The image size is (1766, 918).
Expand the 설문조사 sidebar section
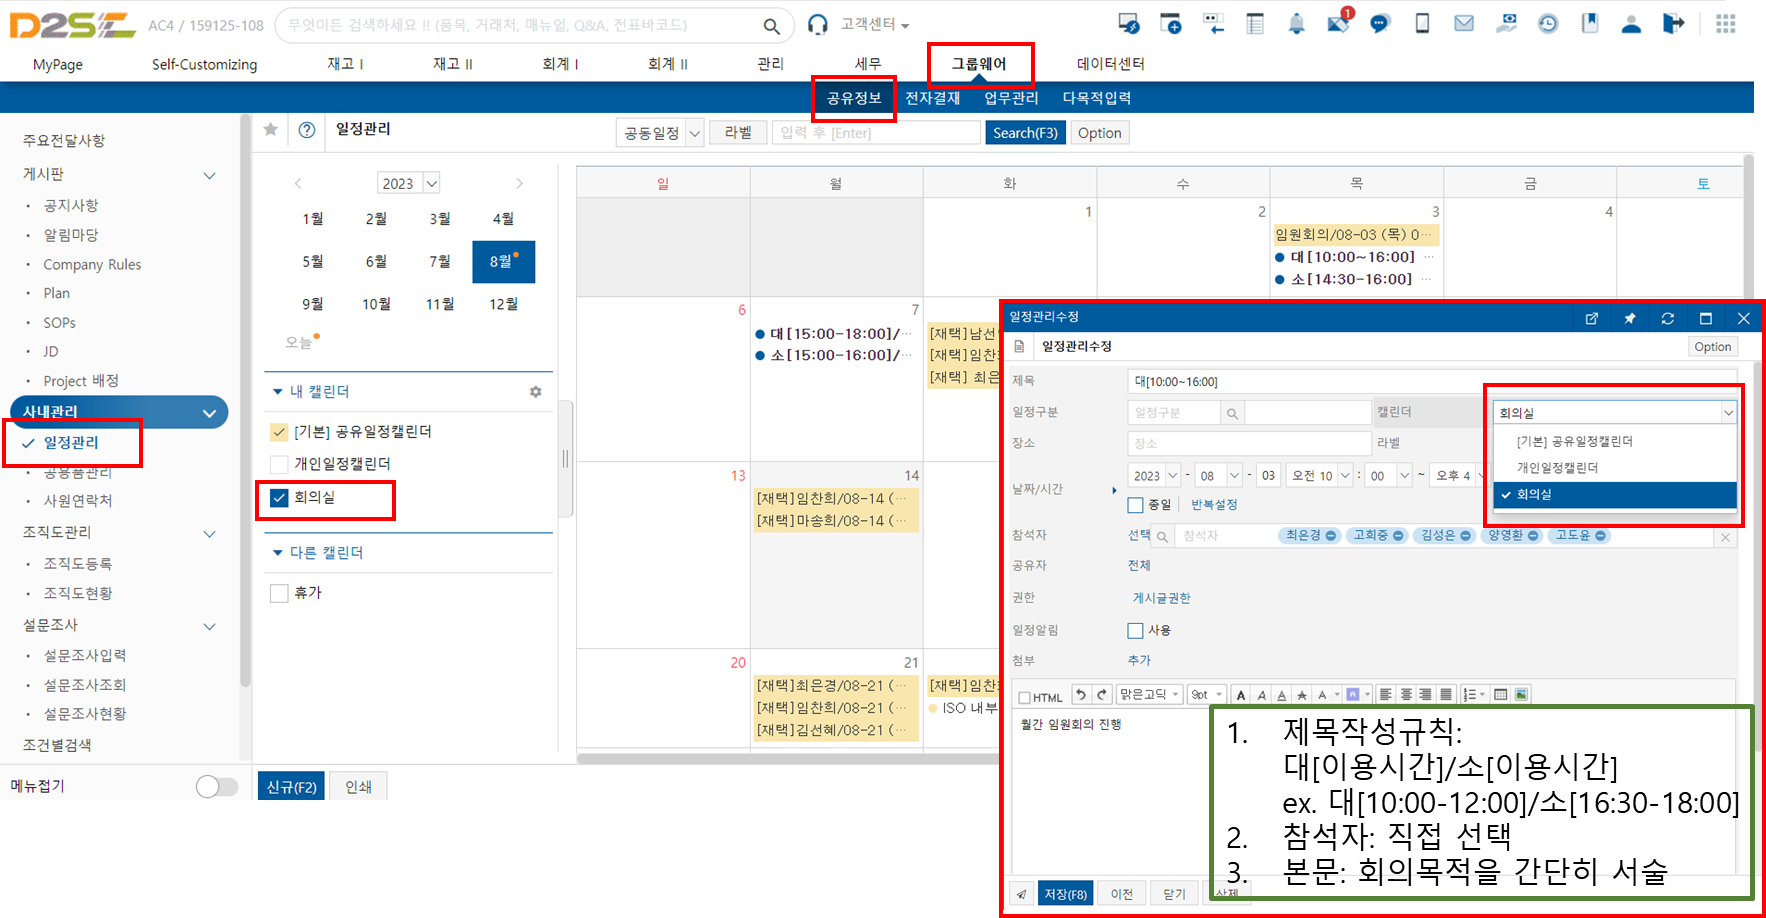[x=210, y=626]
